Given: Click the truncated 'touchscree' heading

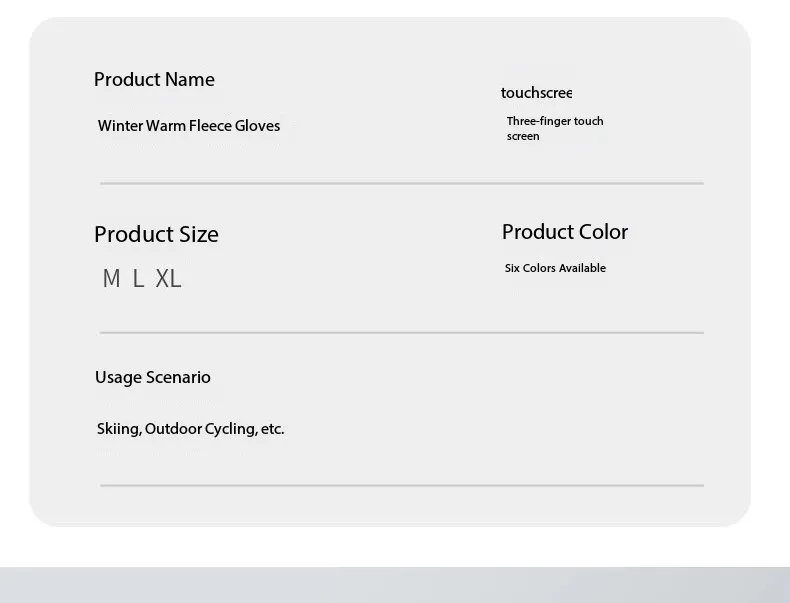Looking at the screenshot, I should pyautogui.click(x=536, y=93).
